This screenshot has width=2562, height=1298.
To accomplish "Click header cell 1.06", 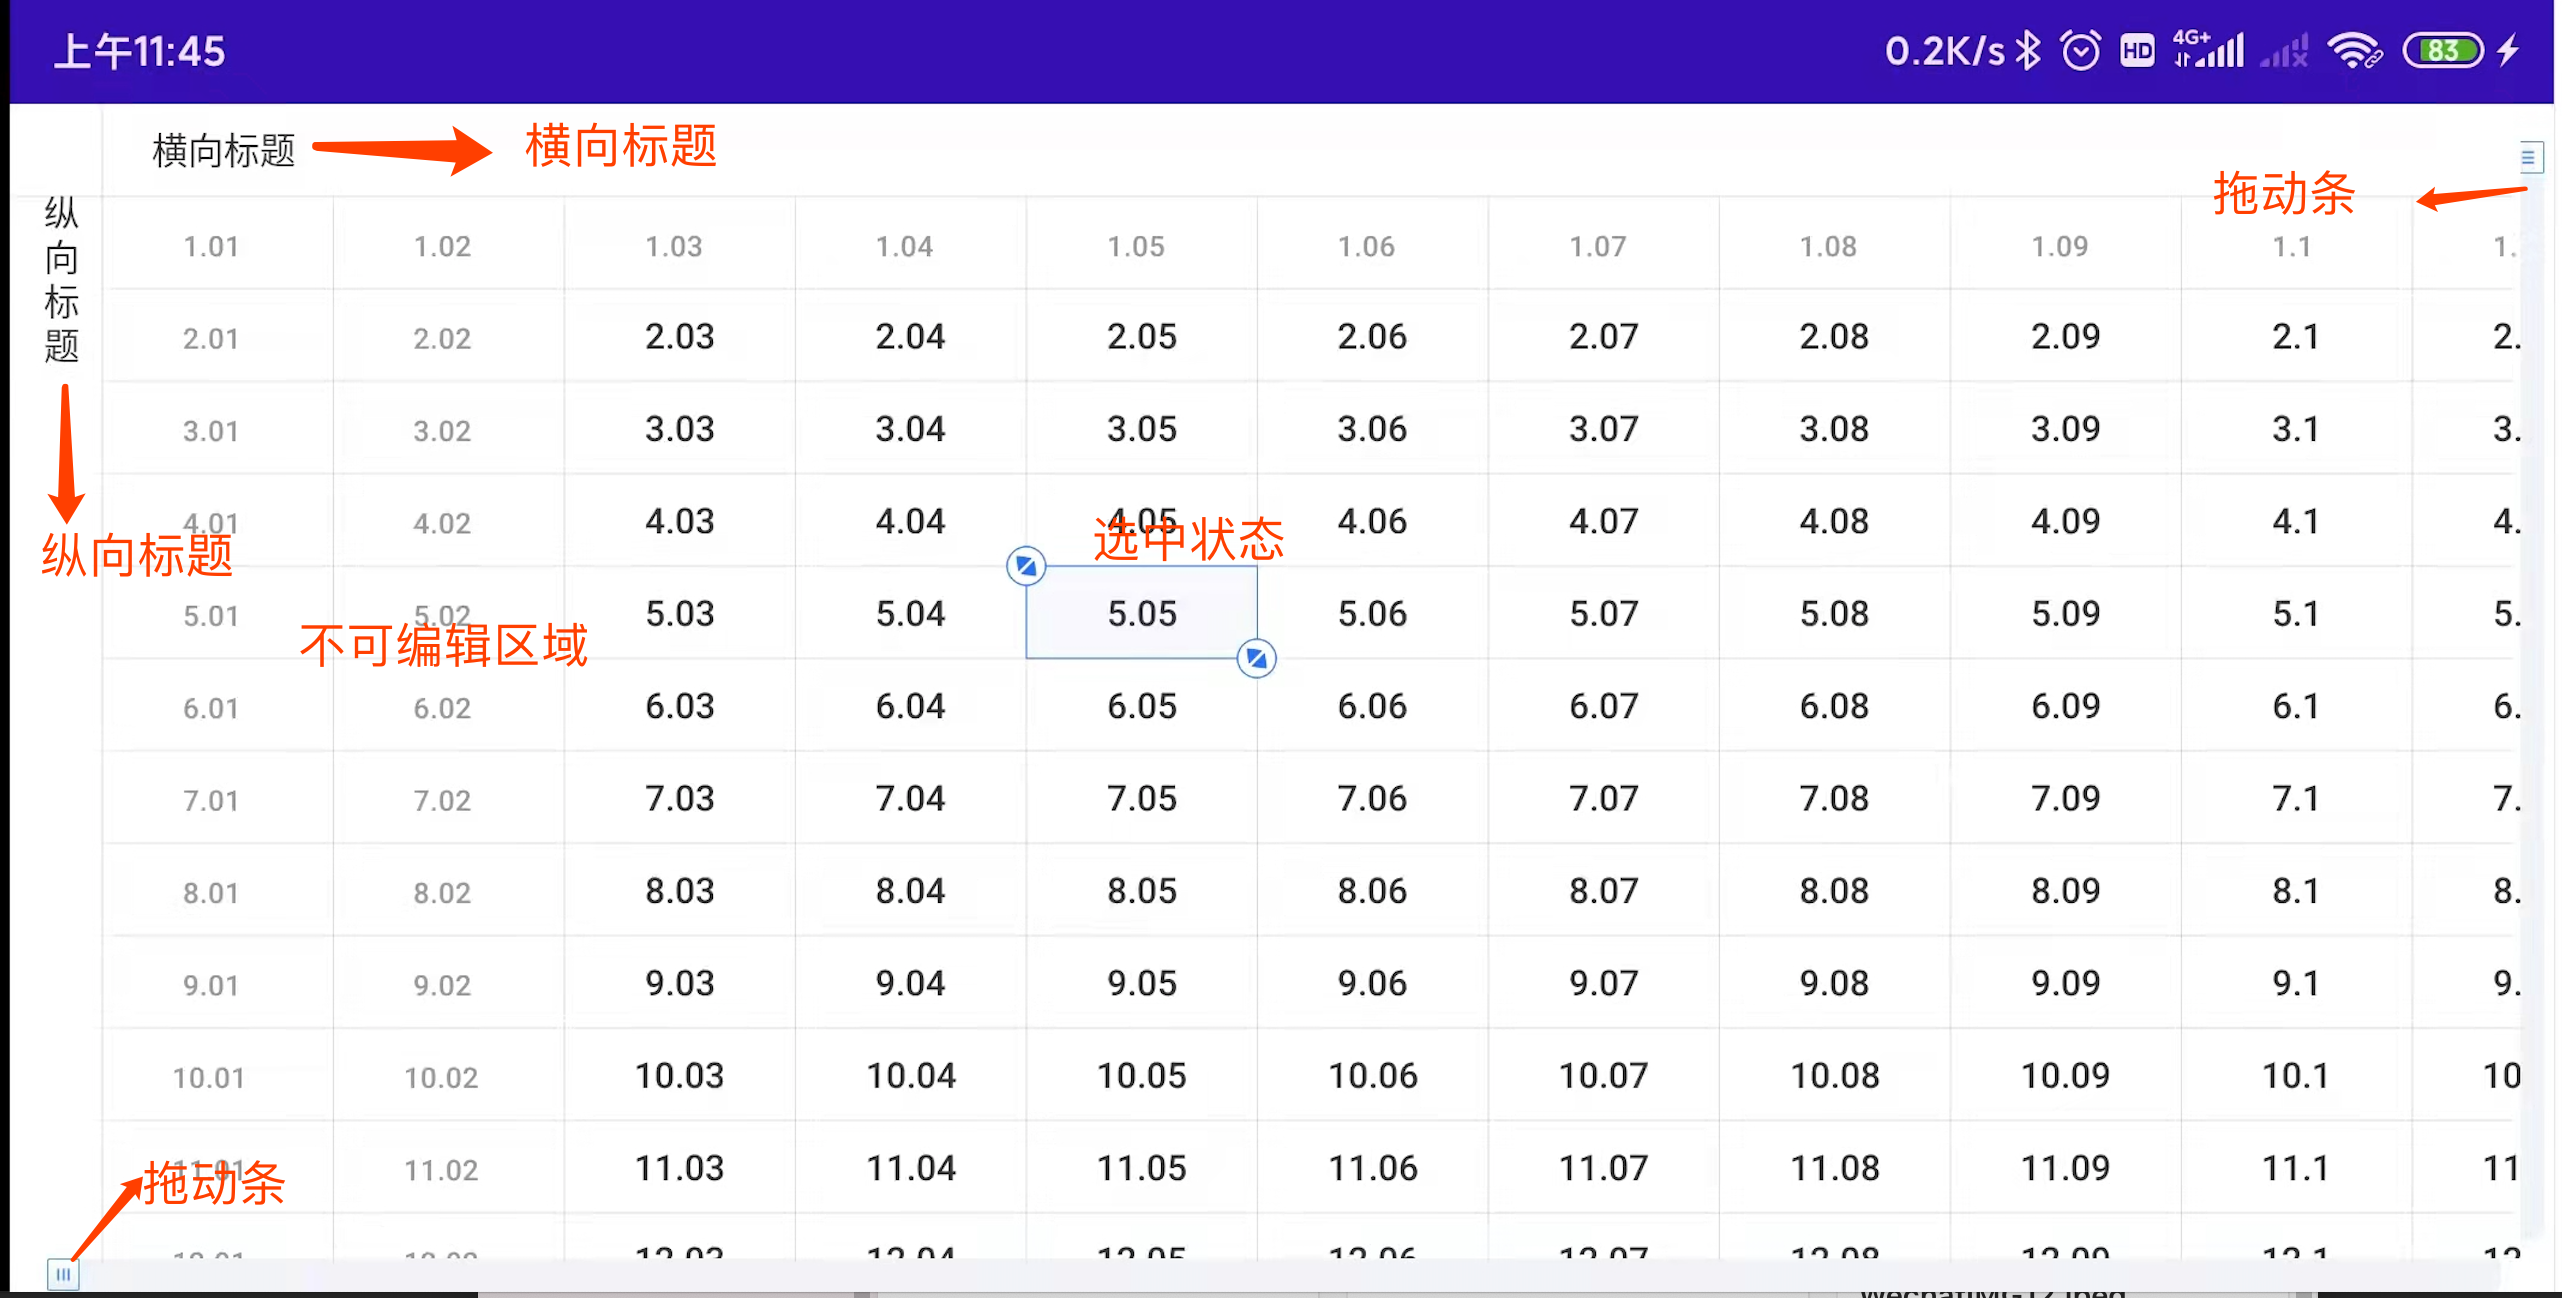I will [1366, 246].
